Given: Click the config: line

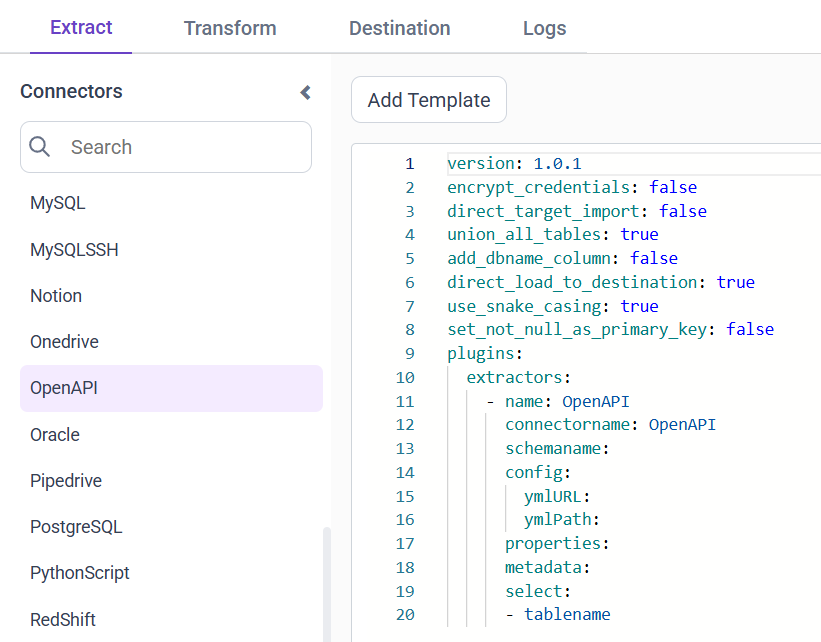Looking at the screenshot, I should pos(538,473).
